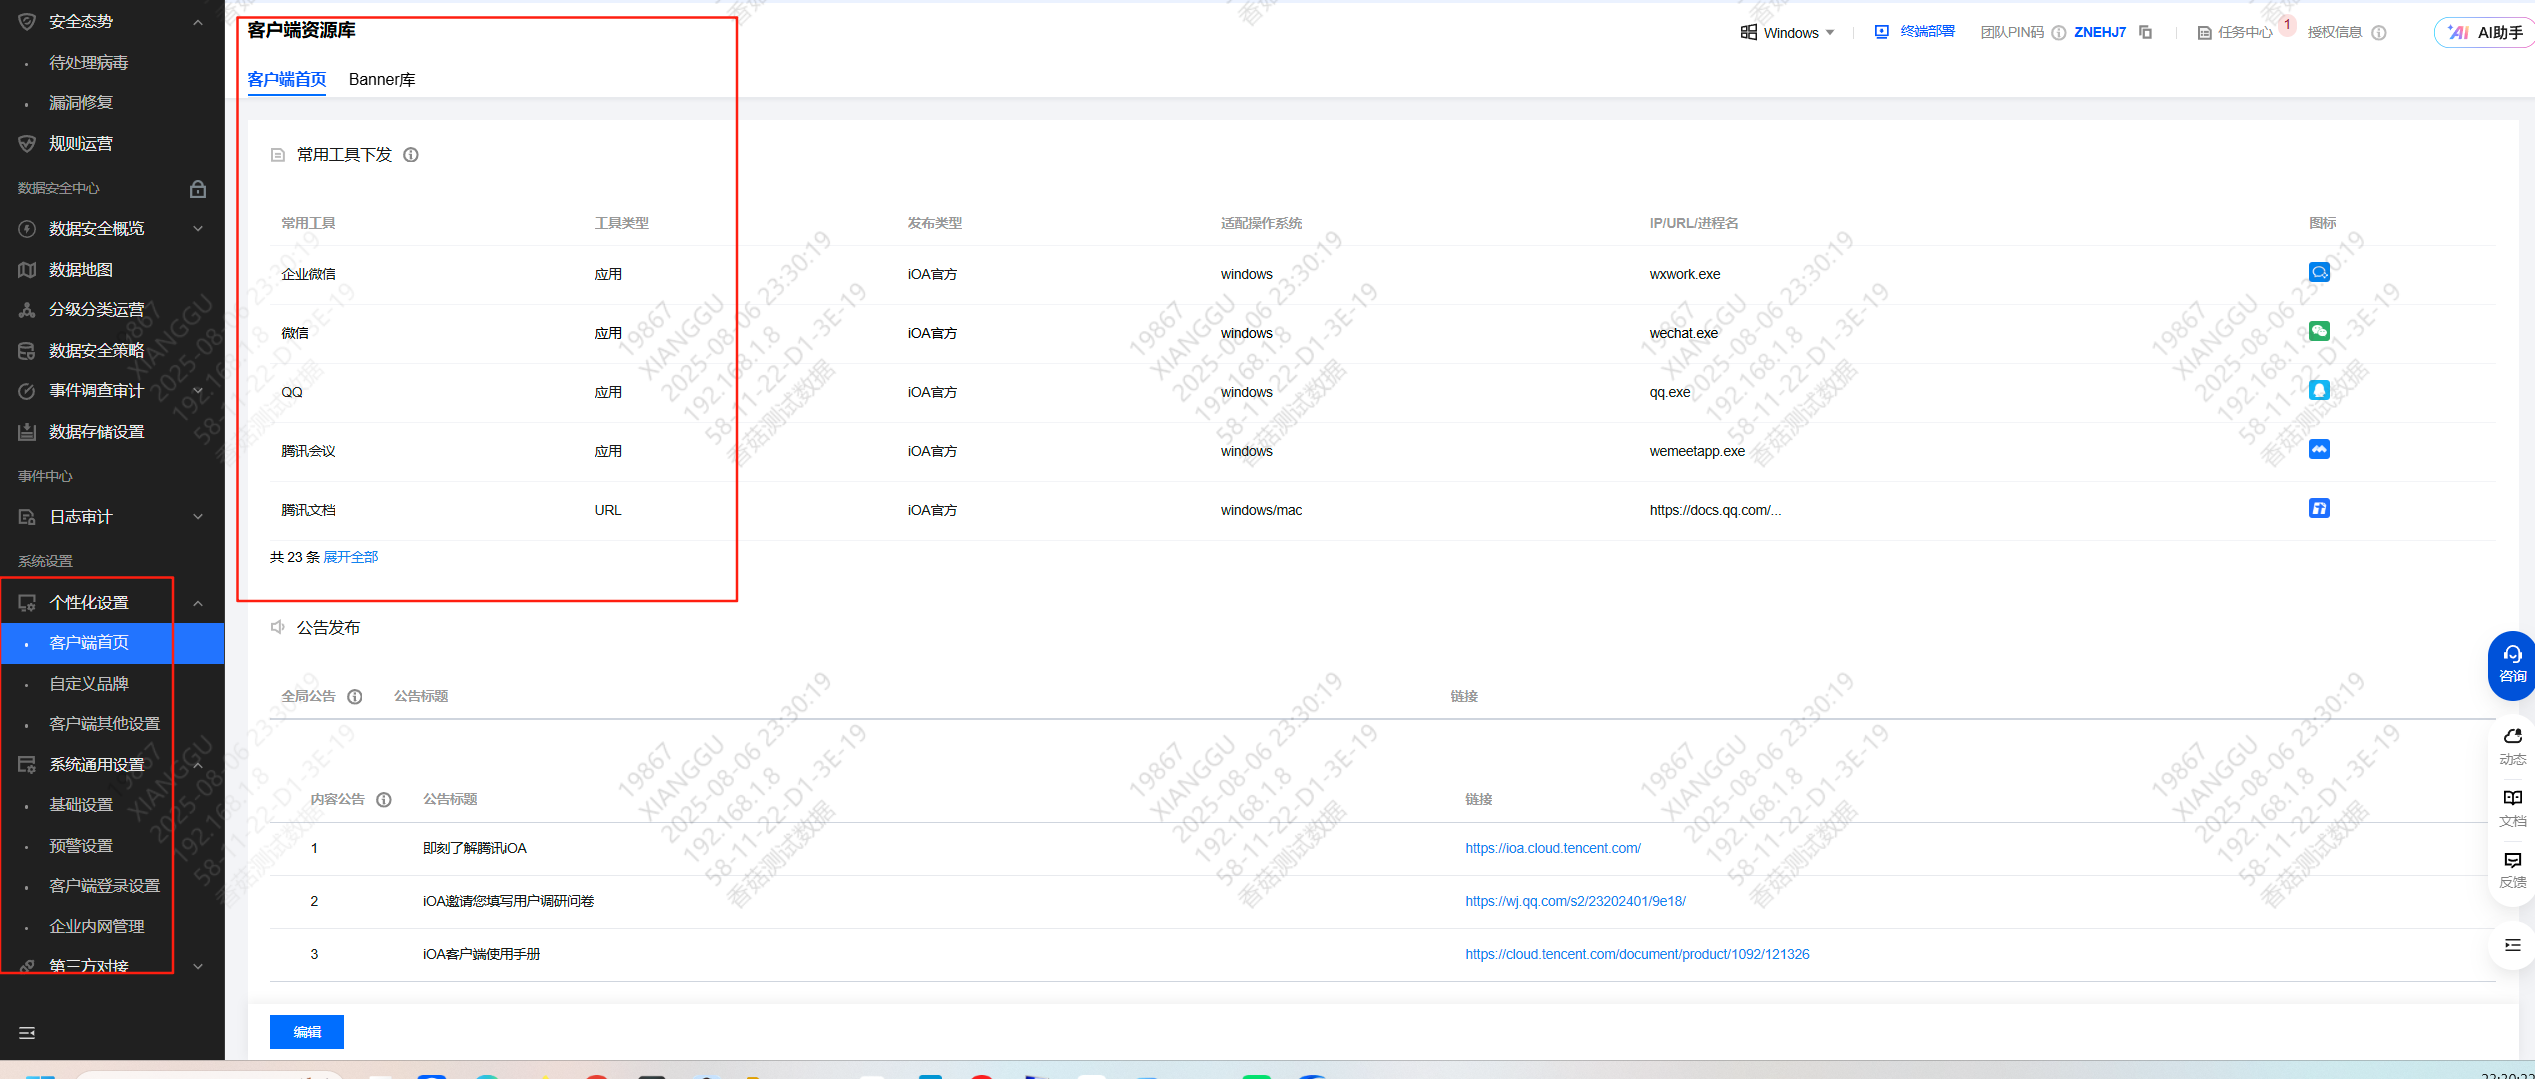2535x1079 pixels.
Task: Click 即刻了解腾讯iOA announcement title
Action: point(475,848)
